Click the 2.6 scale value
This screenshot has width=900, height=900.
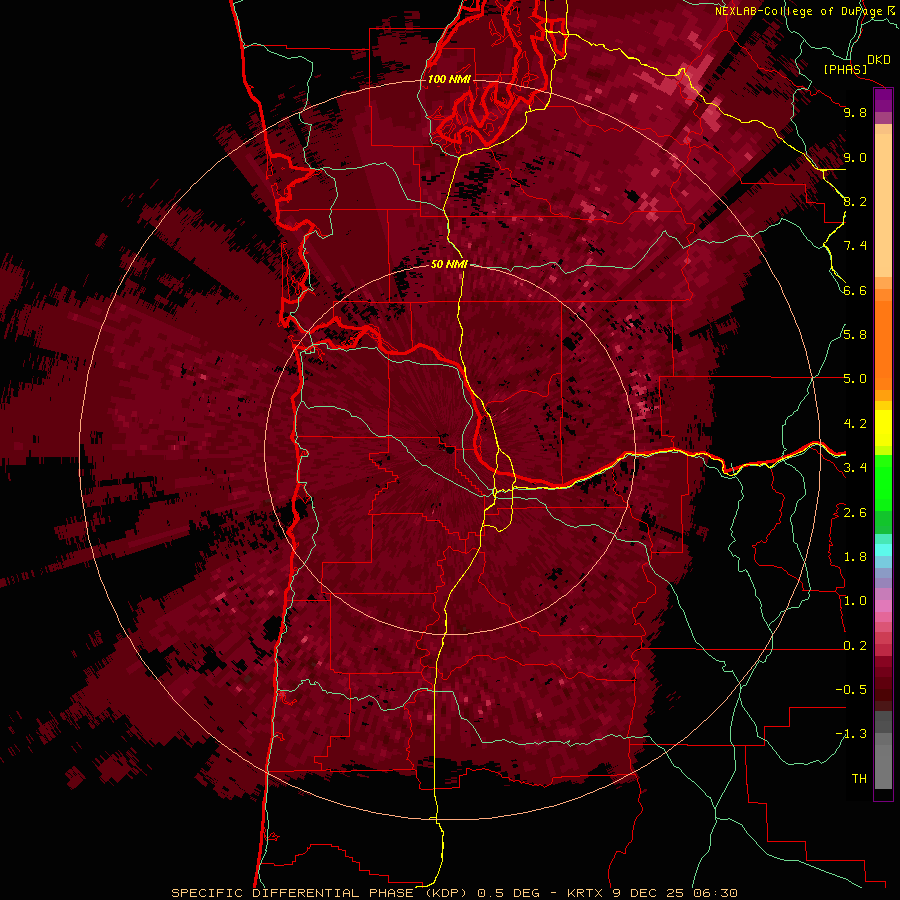point(855,513)
